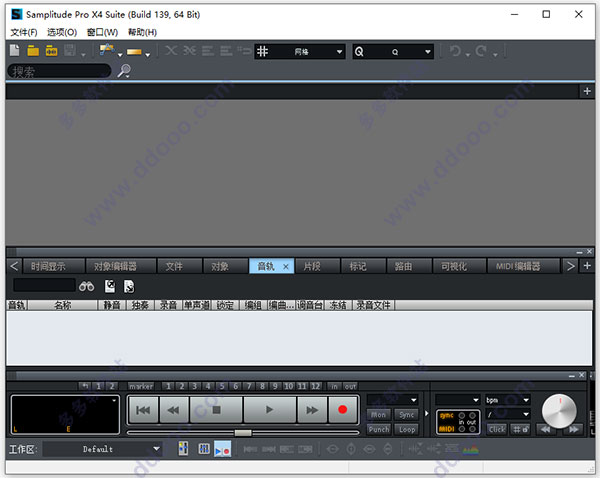
Task: Toggle the Mon monitoring button
Action: point(378,414)
